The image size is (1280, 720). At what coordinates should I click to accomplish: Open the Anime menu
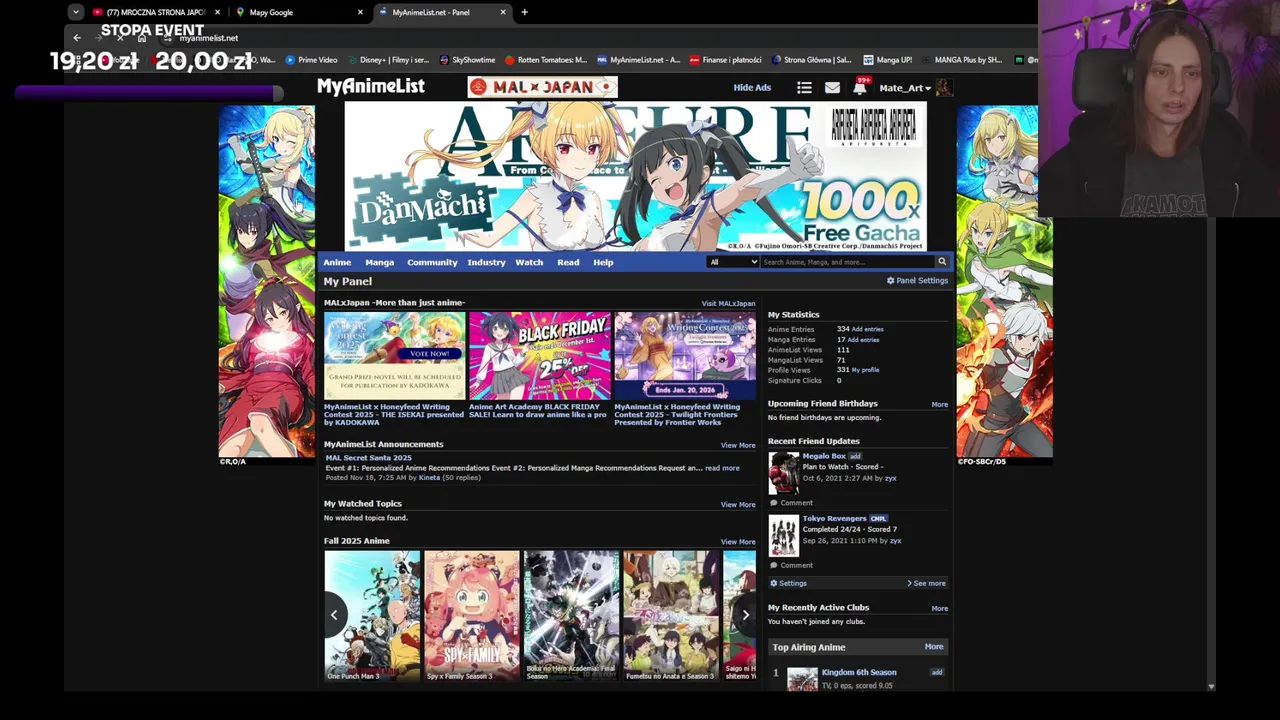pos(337,262)
